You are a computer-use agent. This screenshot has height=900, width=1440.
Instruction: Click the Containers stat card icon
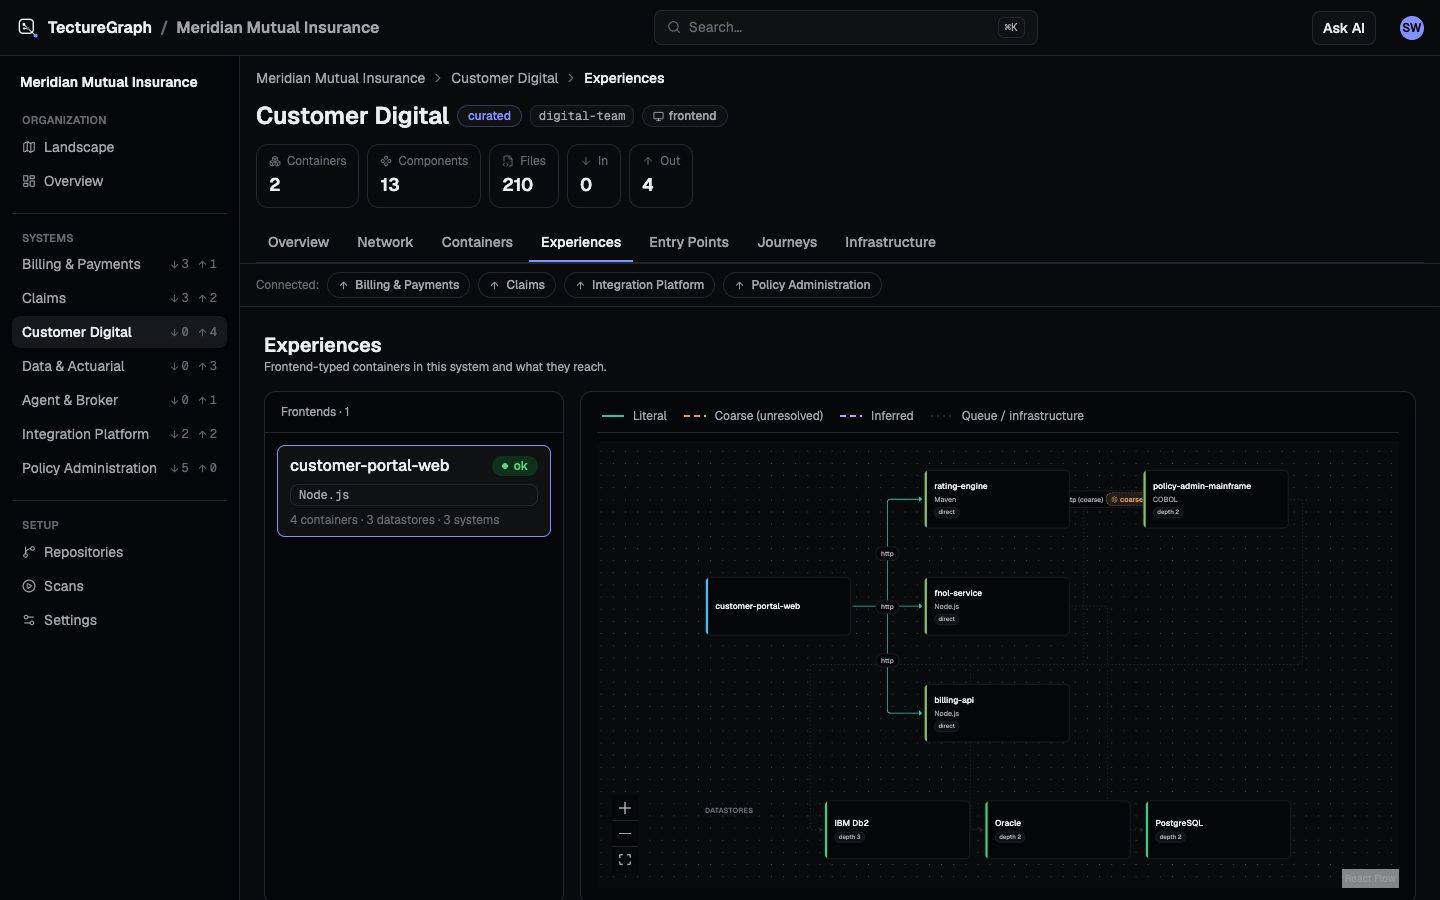click(275, 161)
